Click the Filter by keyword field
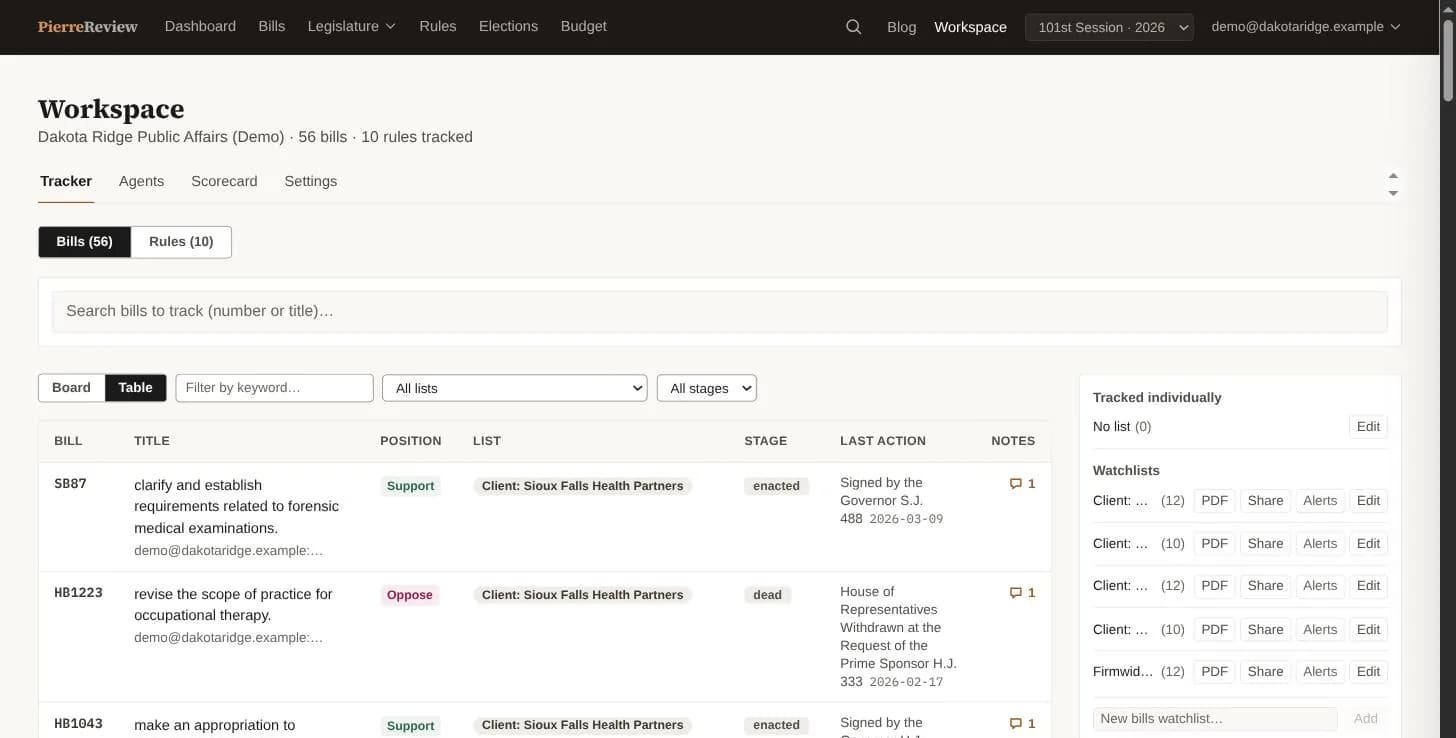Viewport: 1456px width, 738px height. pos(274,388)
